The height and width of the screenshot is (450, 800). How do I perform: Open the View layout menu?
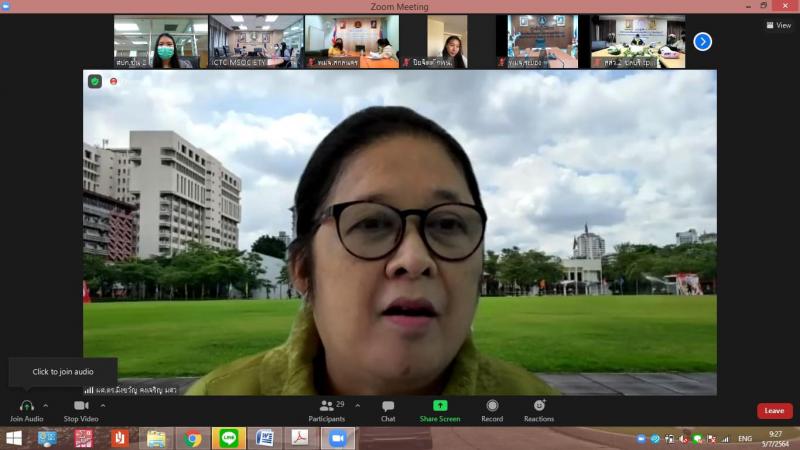[x=779, y=25]
